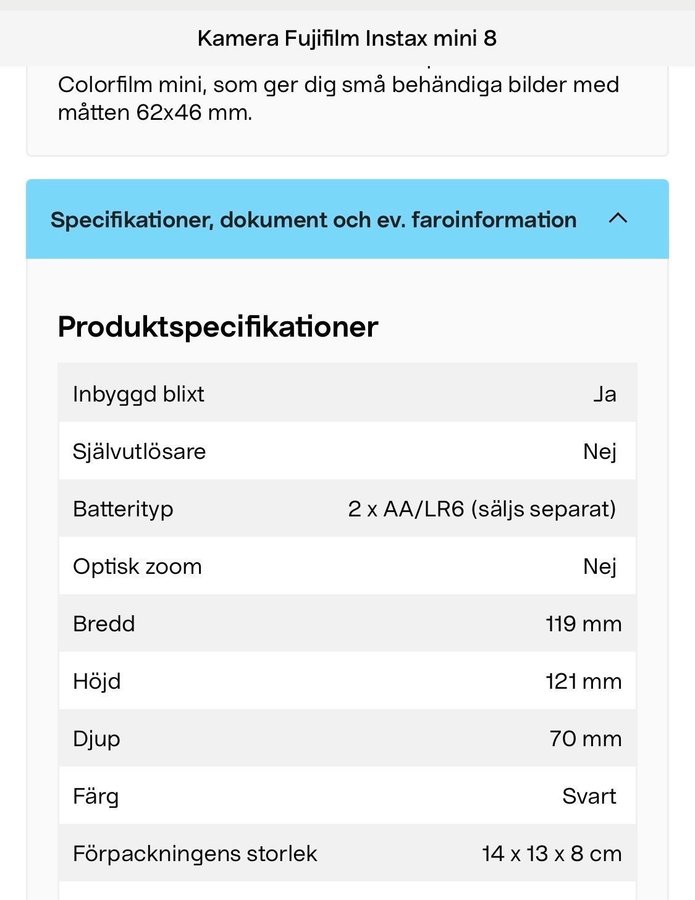Tap the Kamera Fujifilm Instax mini 8 title
This screenshot has height=900, width=695.
[347, 38]
